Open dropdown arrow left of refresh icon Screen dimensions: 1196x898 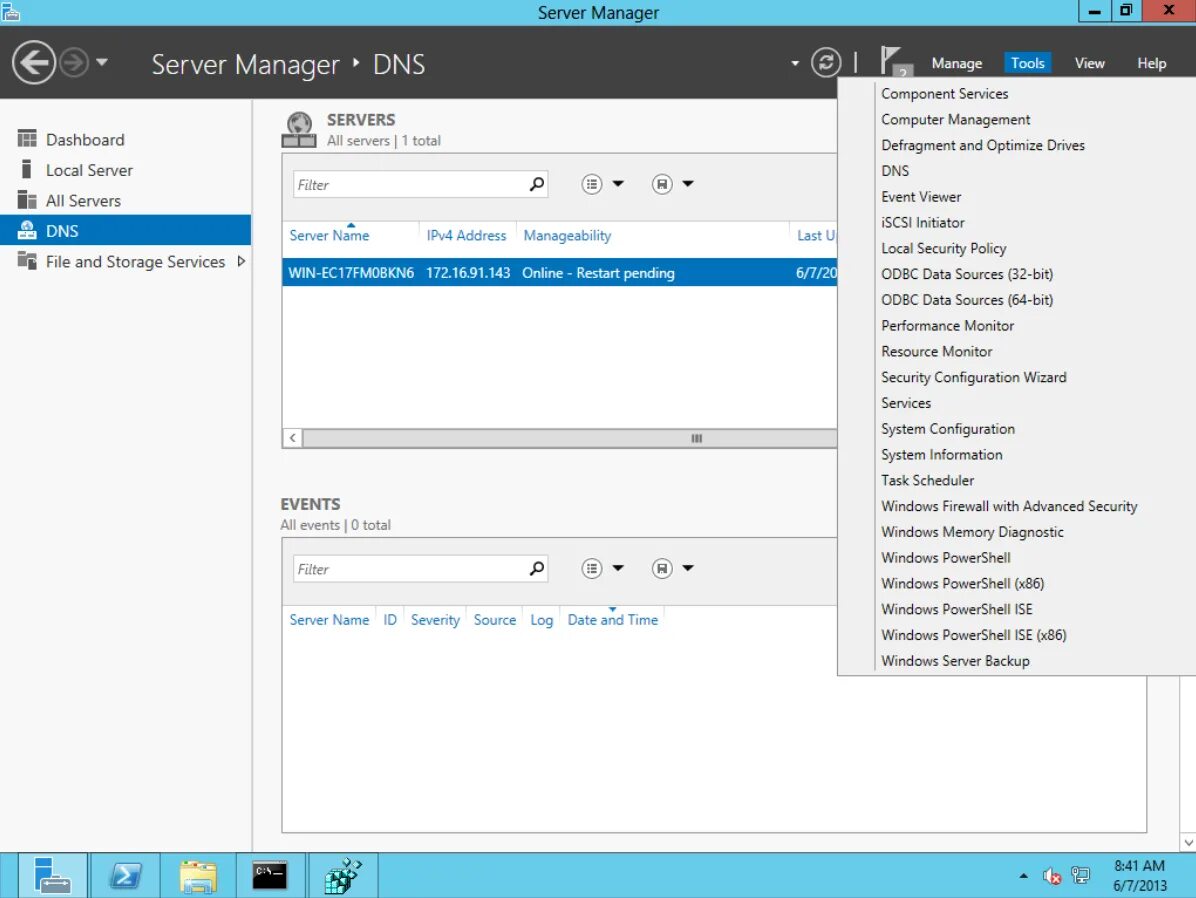[795, 63]
